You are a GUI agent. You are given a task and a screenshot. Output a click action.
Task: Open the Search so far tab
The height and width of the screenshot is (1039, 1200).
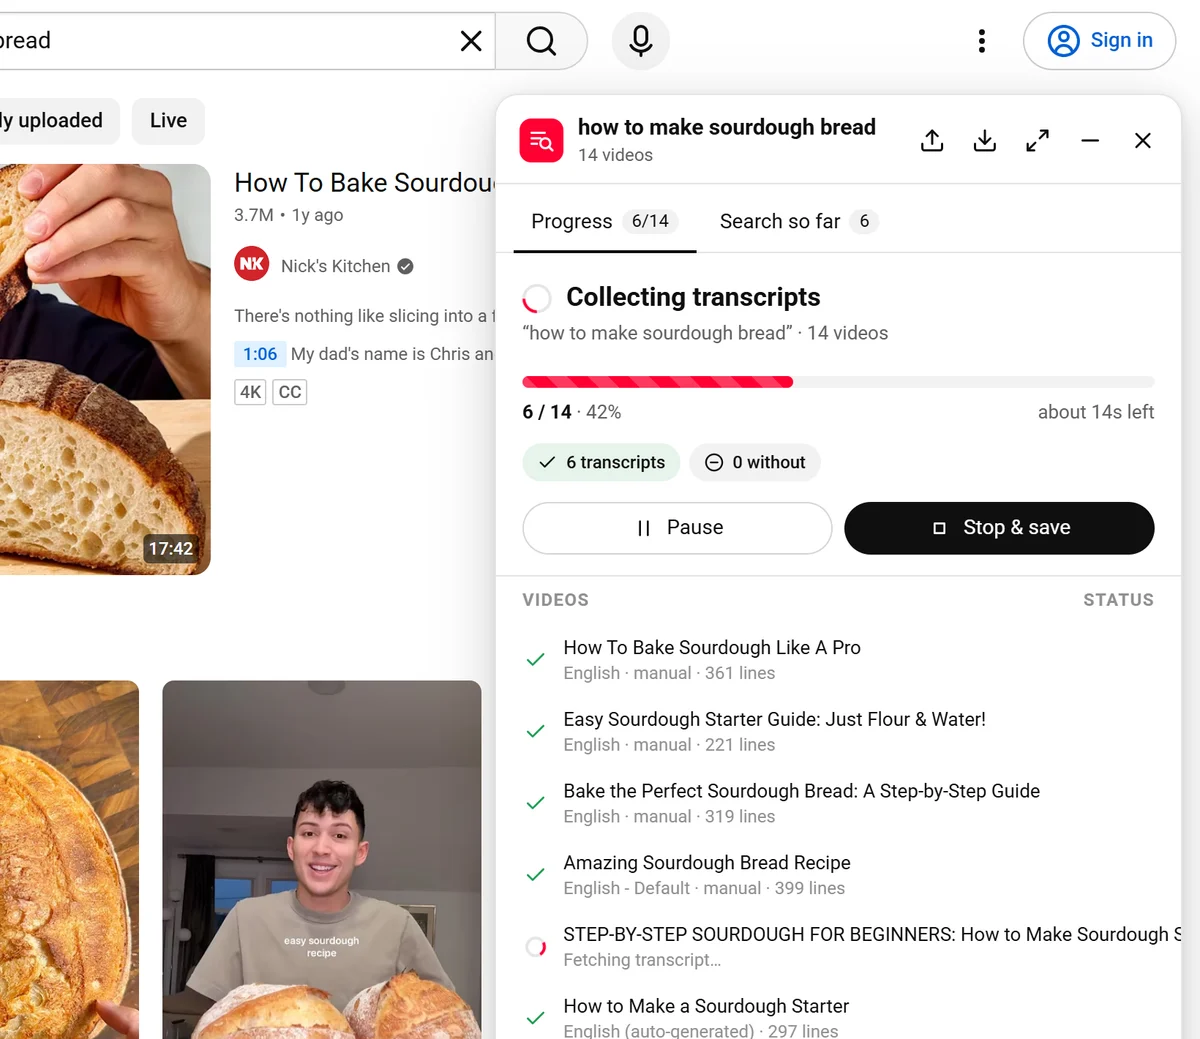(798, 221)
